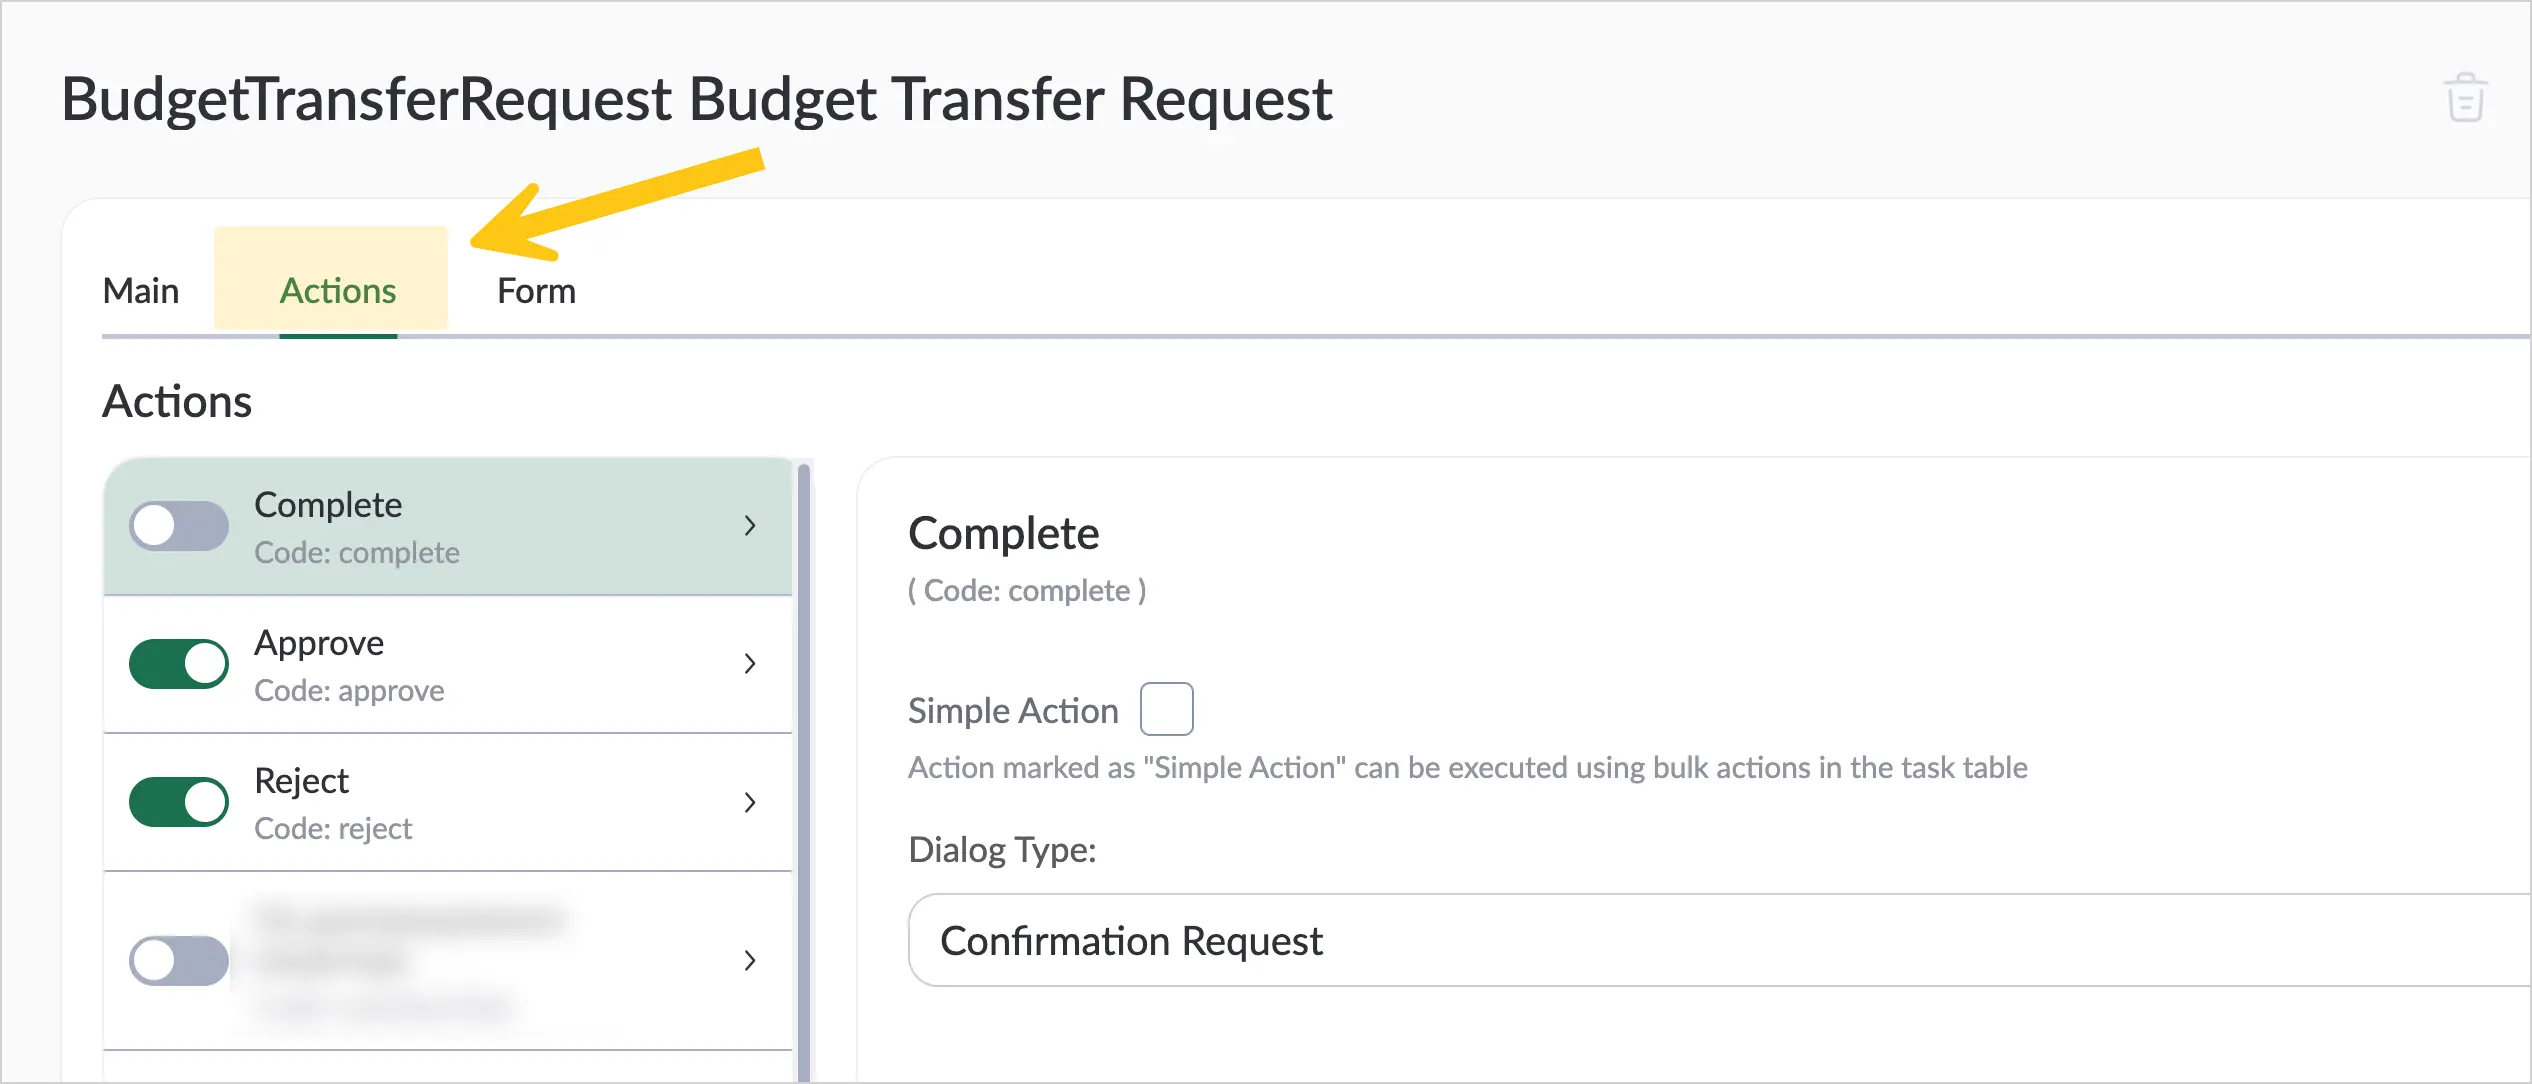This screenshot has height=1084, width=2532.
Task: Select the Actions tab
Action: (338, 291)
